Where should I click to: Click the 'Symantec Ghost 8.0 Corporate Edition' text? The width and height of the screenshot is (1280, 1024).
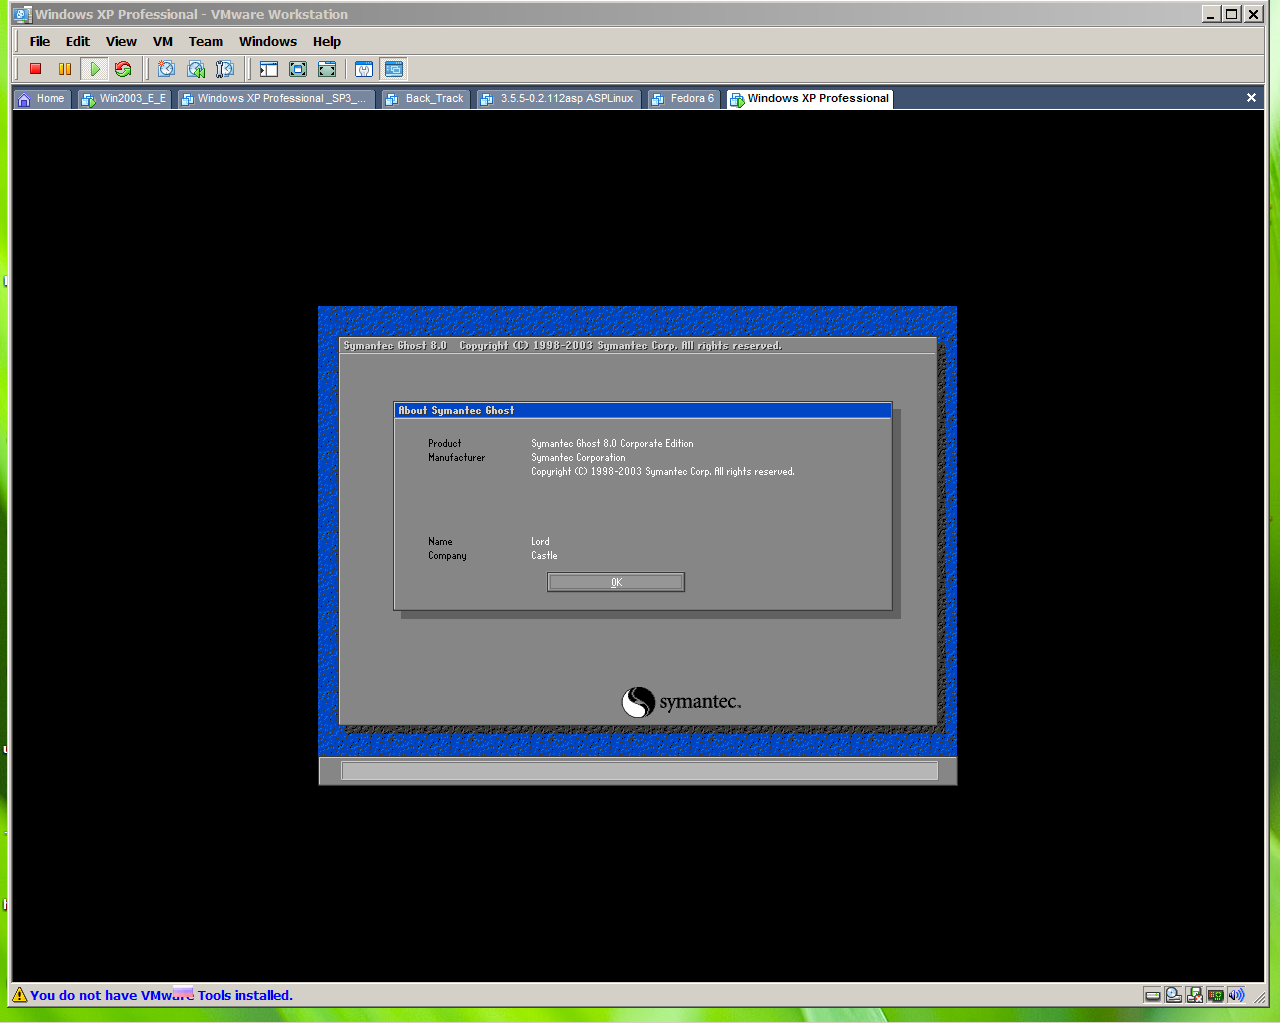(x=612, y=443)
